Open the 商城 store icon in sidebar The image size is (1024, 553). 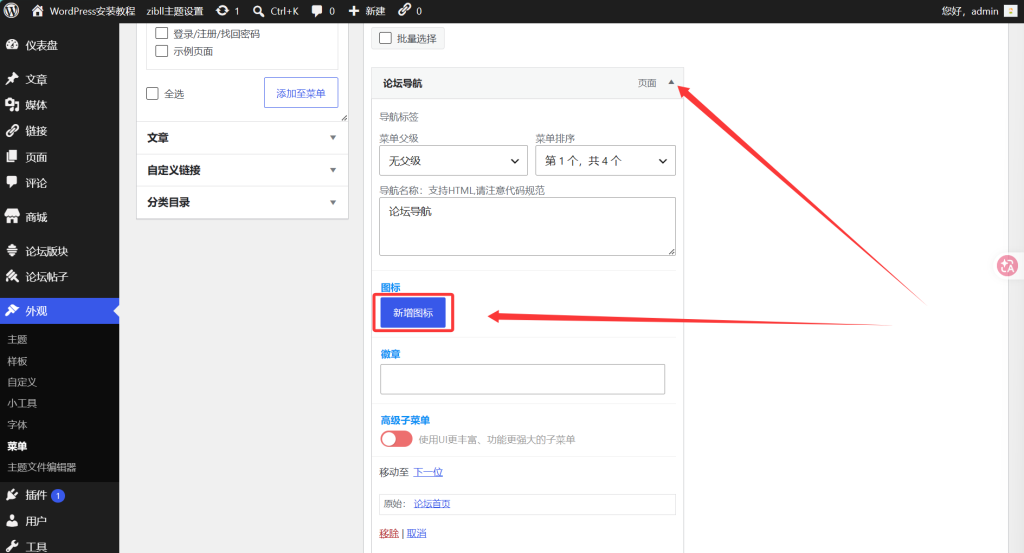pos(12,217)
